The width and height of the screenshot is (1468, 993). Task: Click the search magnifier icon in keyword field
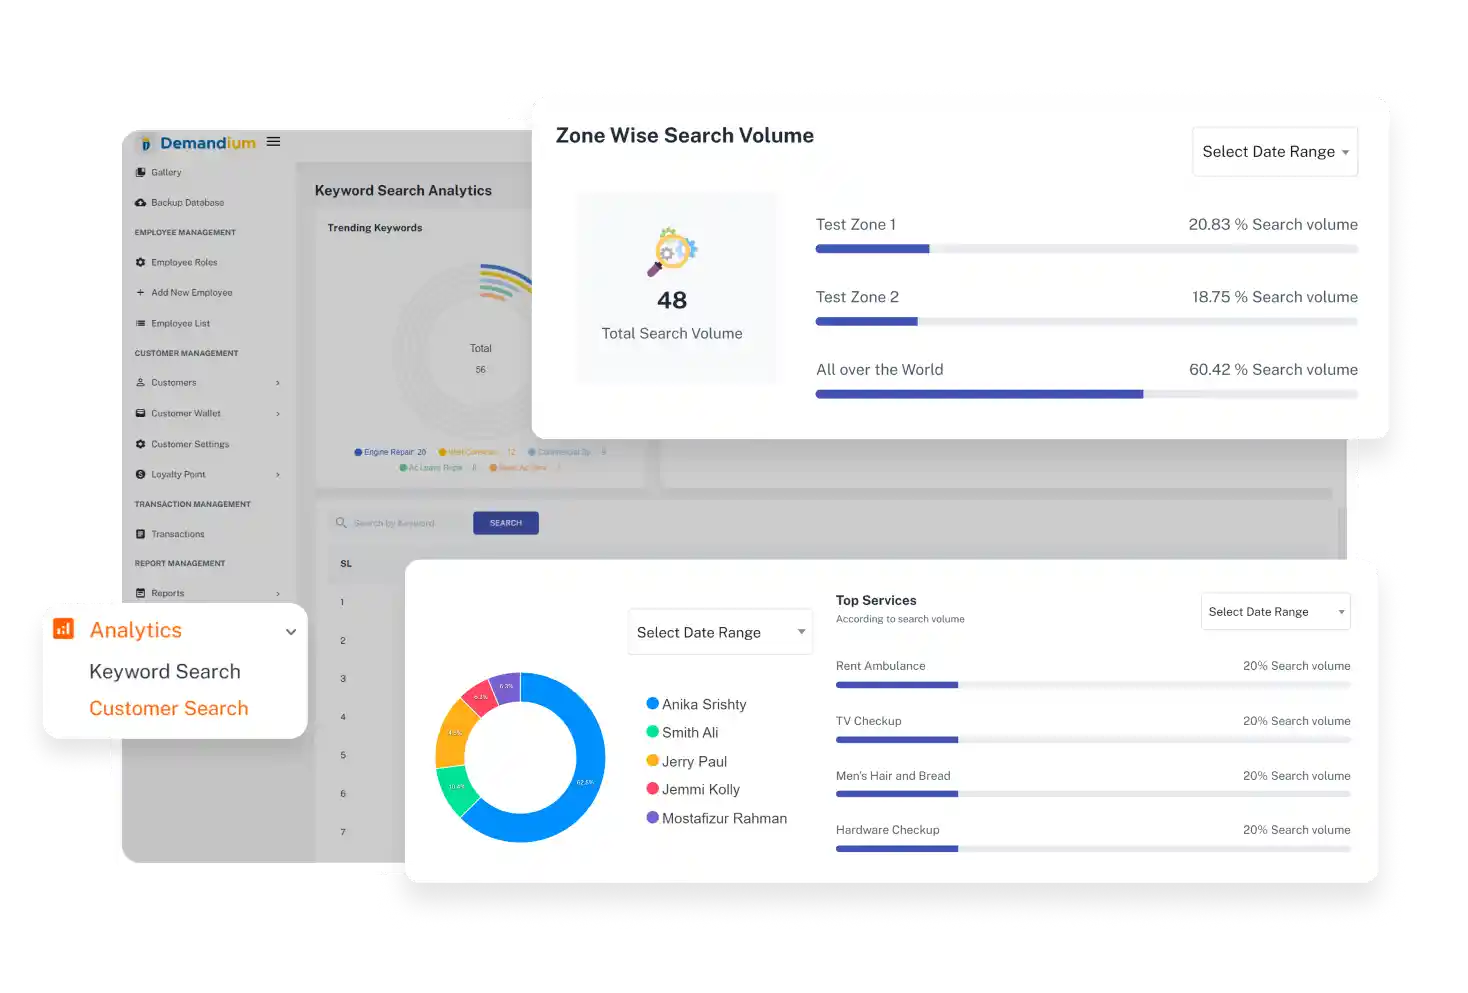[341, 523]
